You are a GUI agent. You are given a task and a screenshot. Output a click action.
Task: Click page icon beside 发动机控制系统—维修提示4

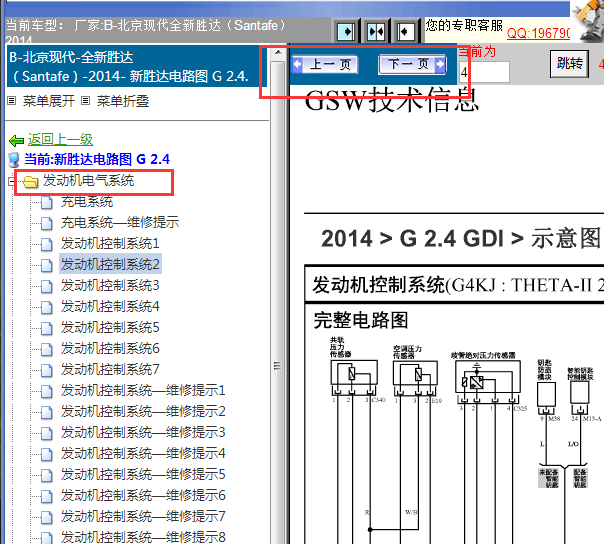[47, 454]
